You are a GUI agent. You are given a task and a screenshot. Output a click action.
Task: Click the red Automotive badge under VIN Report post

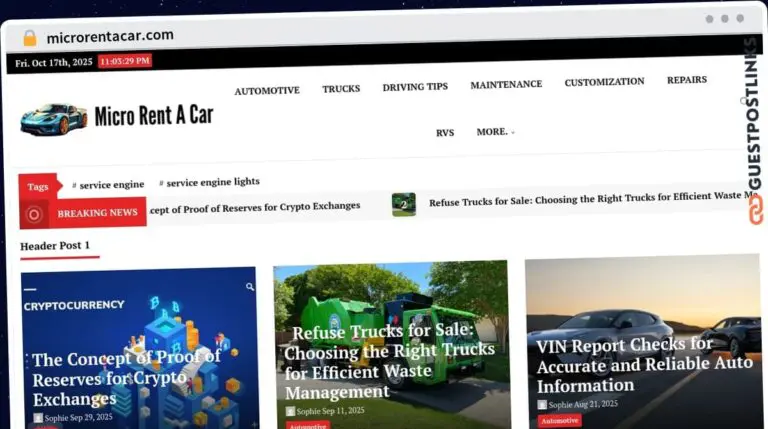click(560, 421)
